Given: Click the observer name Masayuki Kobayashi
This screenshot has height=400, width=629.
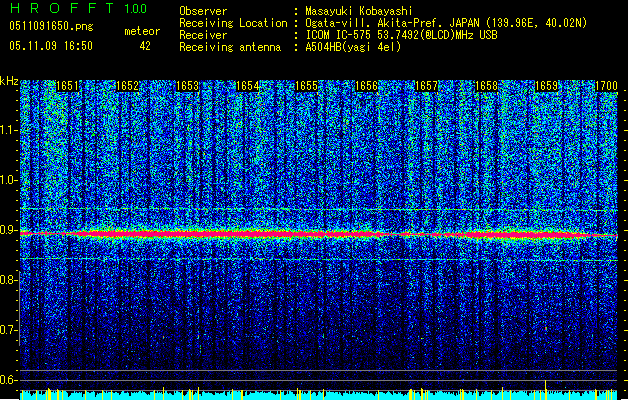Looking at the screenshot, I should click(x=360, y=11).
